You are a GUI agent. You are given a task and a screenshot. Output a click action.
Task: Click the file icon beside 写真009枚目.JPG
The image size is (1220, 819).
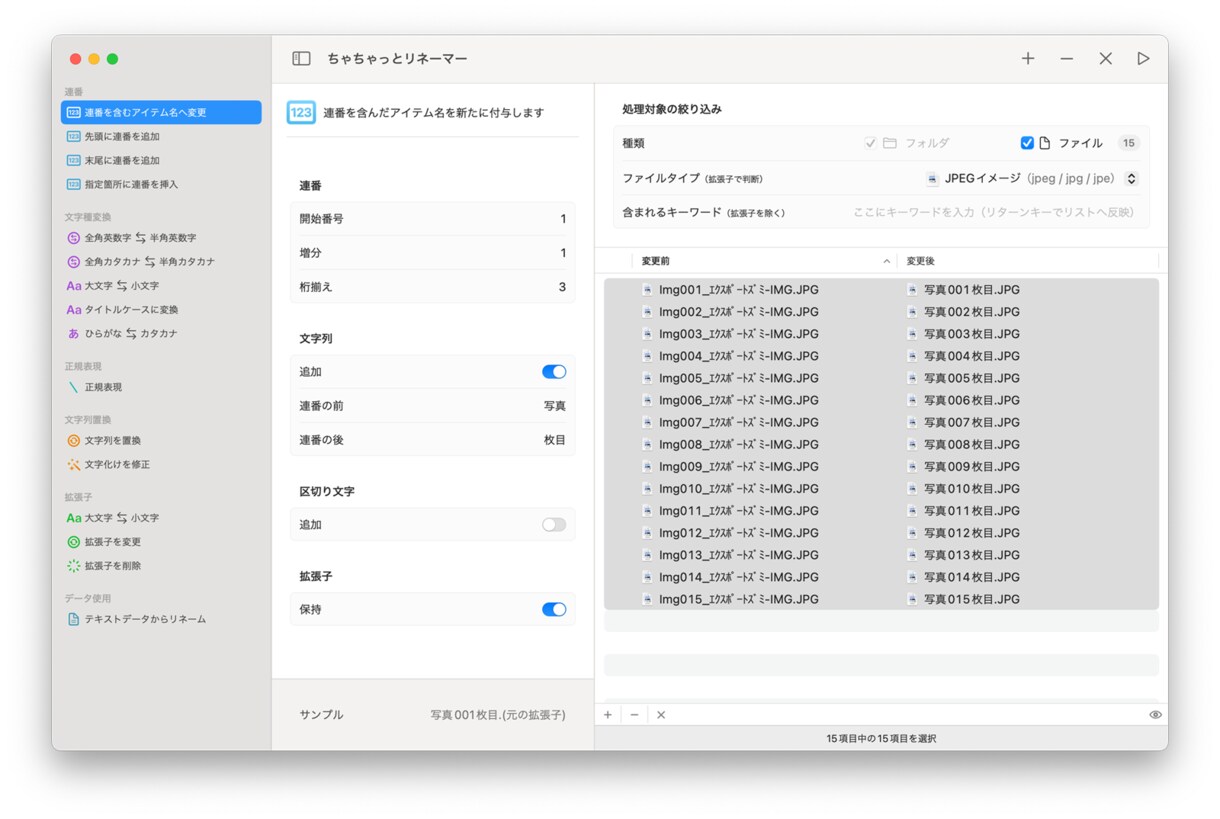912,467
